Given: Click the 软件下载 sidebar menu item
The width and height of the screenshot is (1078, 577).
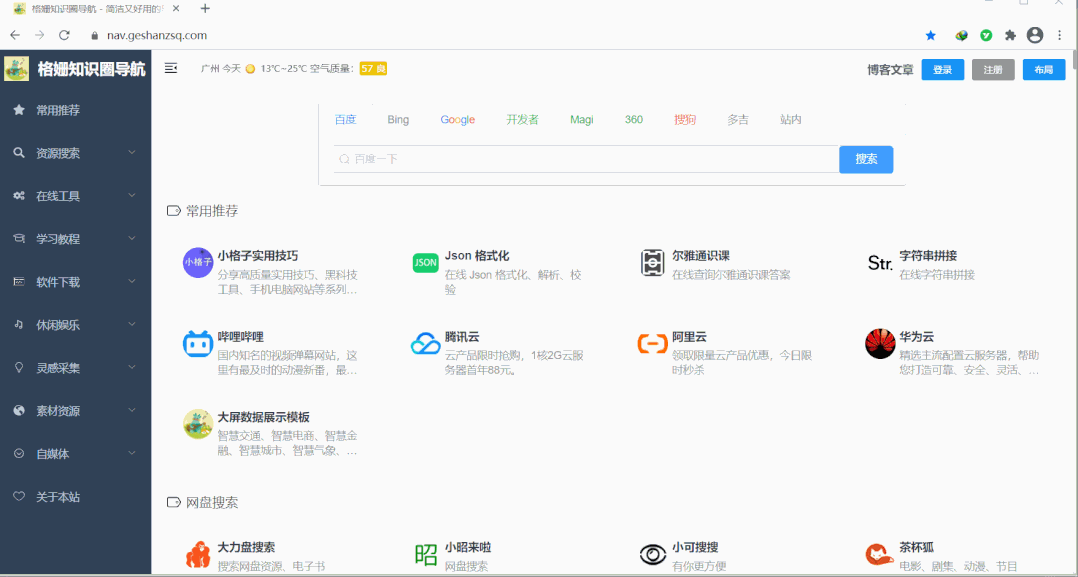Looking at the screenshot, I should [76, 282].
